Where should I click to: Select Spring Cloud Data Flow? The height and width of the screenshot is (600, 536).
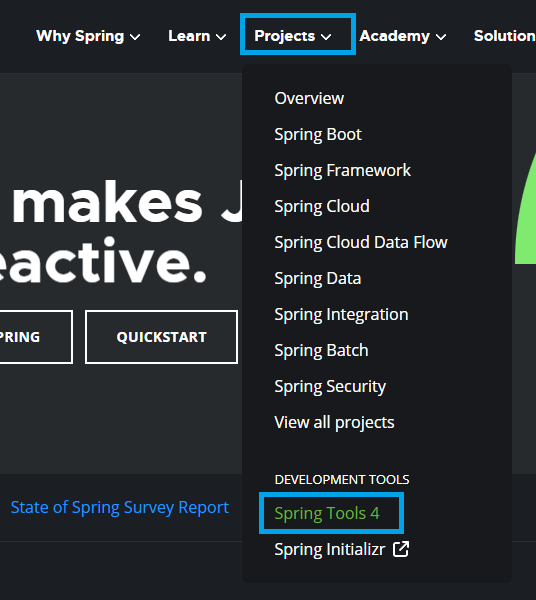pyautogui.click(x=361, y=242)
